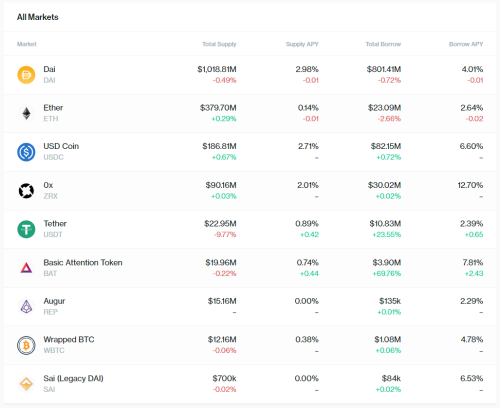
Task: Select the Sai Legacy DAI icon
Action: (x=26, y=384)
